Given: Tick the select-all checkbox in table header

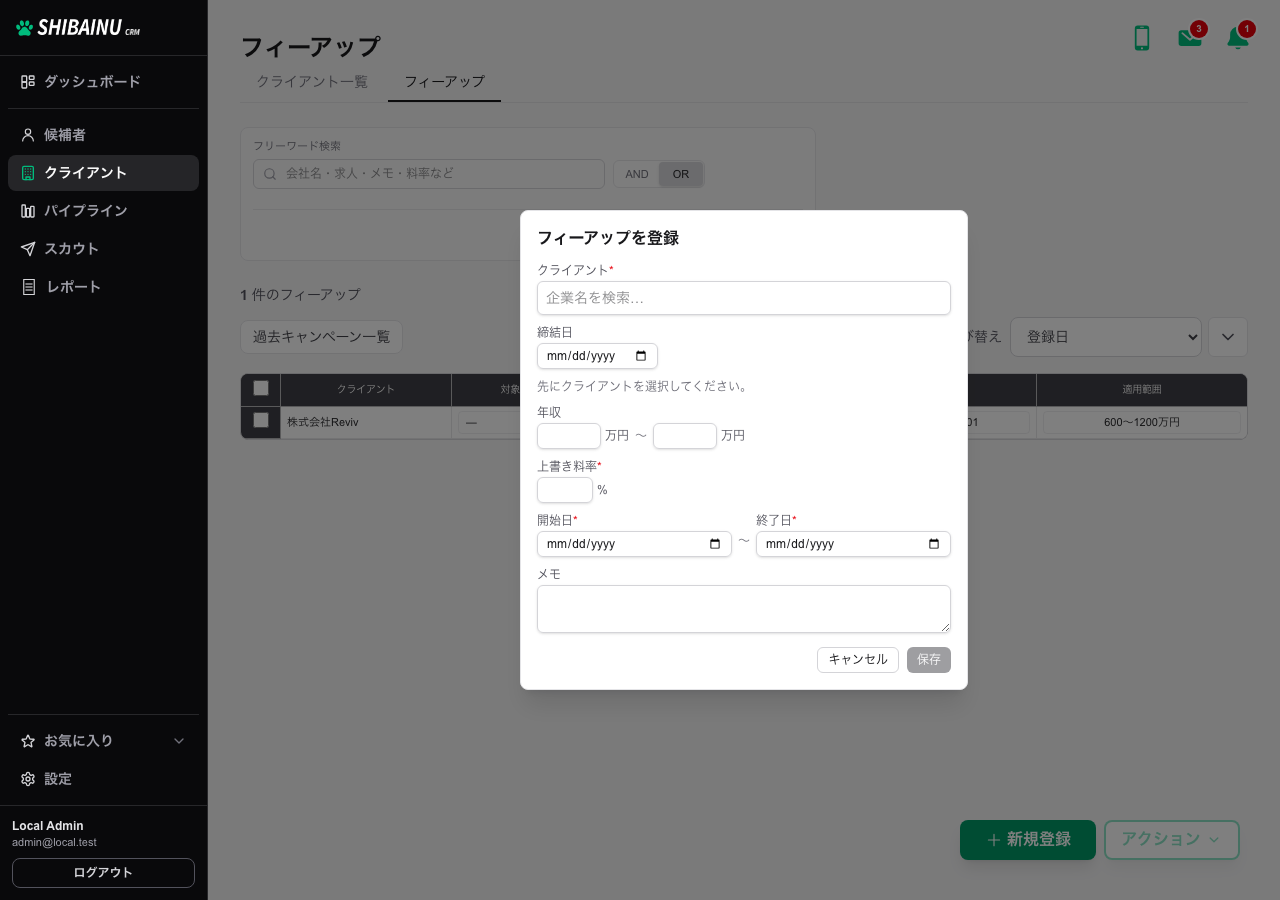Looking at the screenshot, I should pos(261,388).
